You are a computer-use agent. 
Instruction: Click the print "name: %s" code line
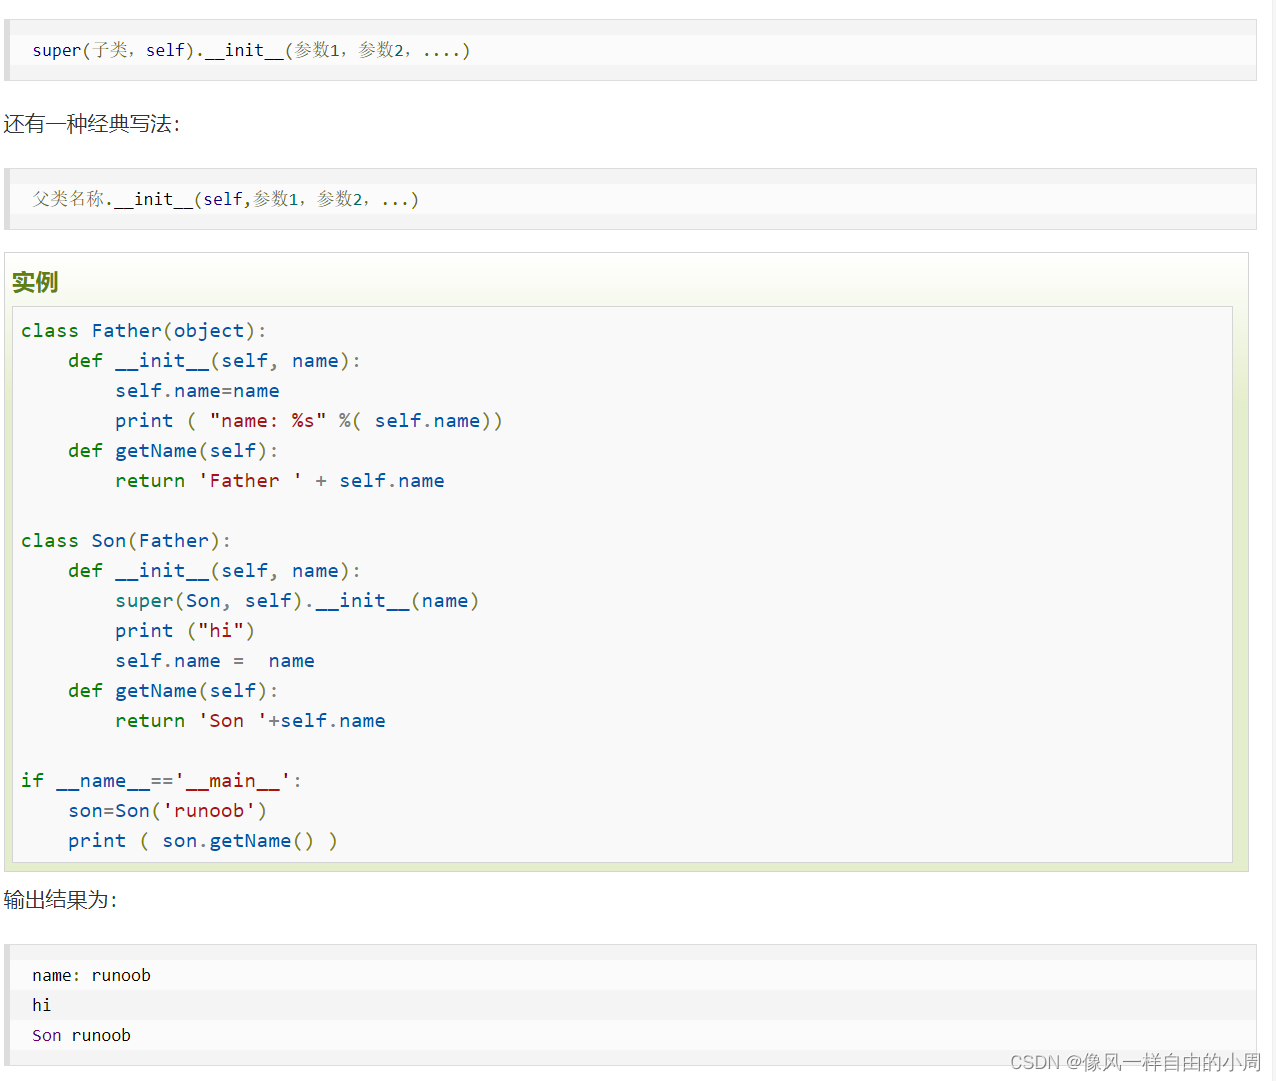(x=308, y=421)
